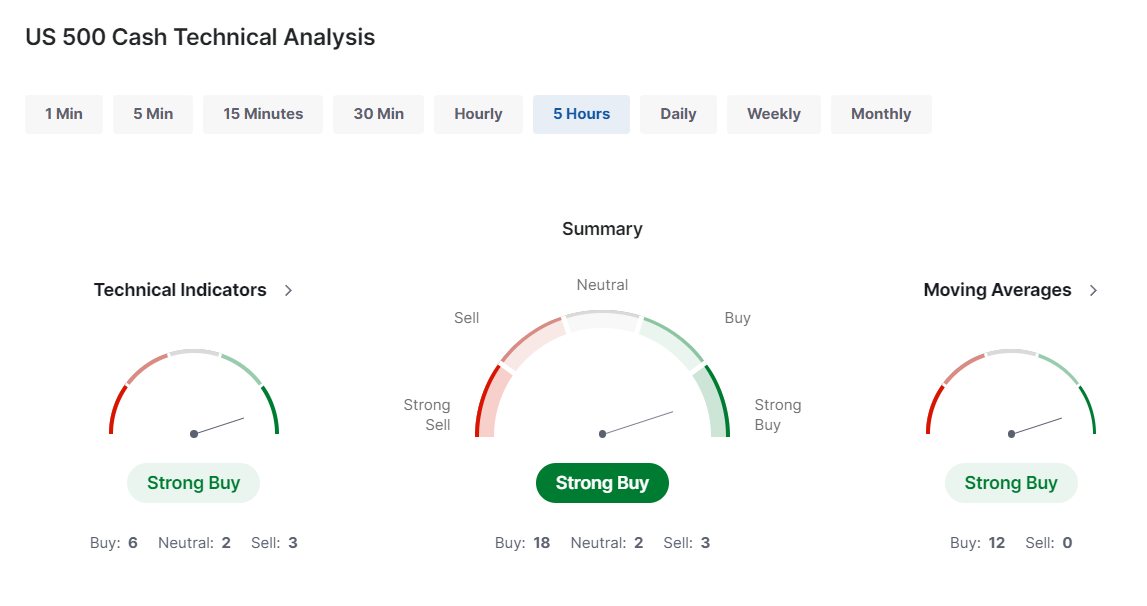
Task: Choose the Monthly timeframe tab
Action: 881,114
